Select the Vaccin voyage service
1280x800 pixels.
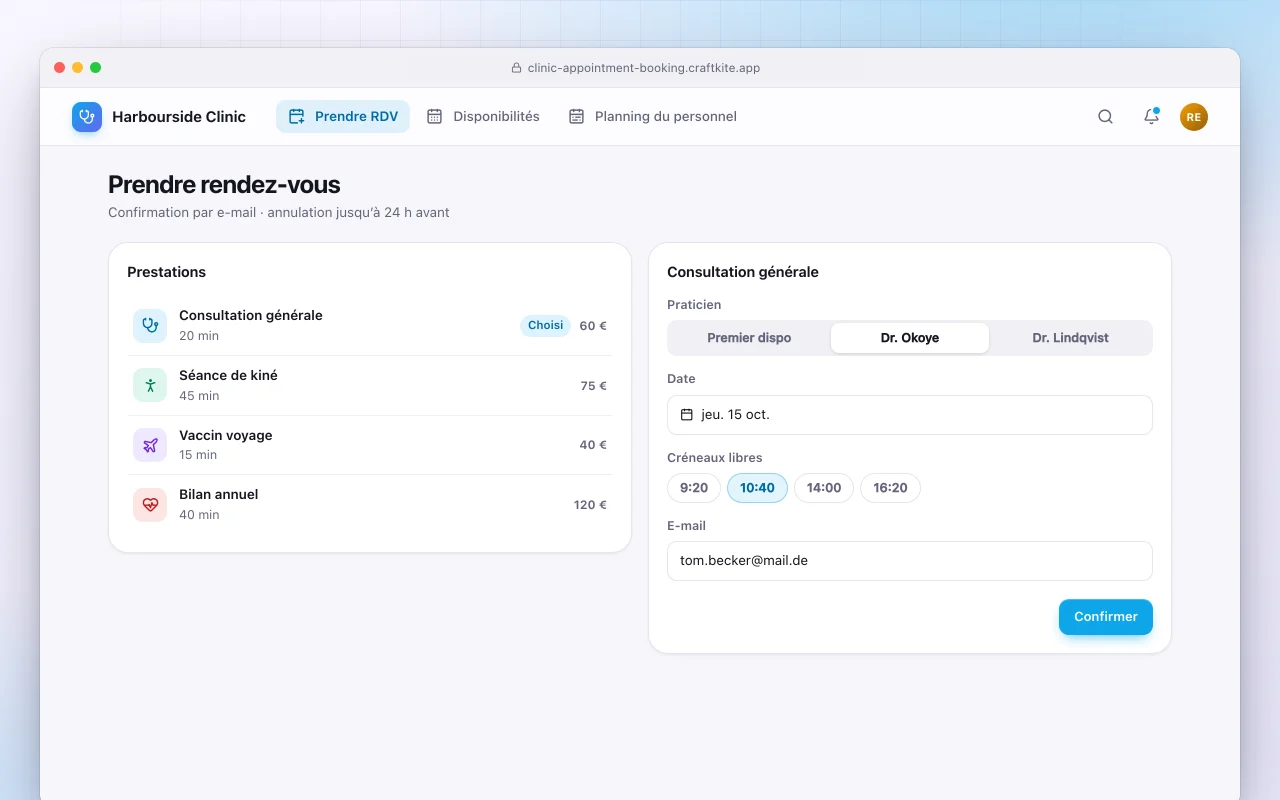370,445
